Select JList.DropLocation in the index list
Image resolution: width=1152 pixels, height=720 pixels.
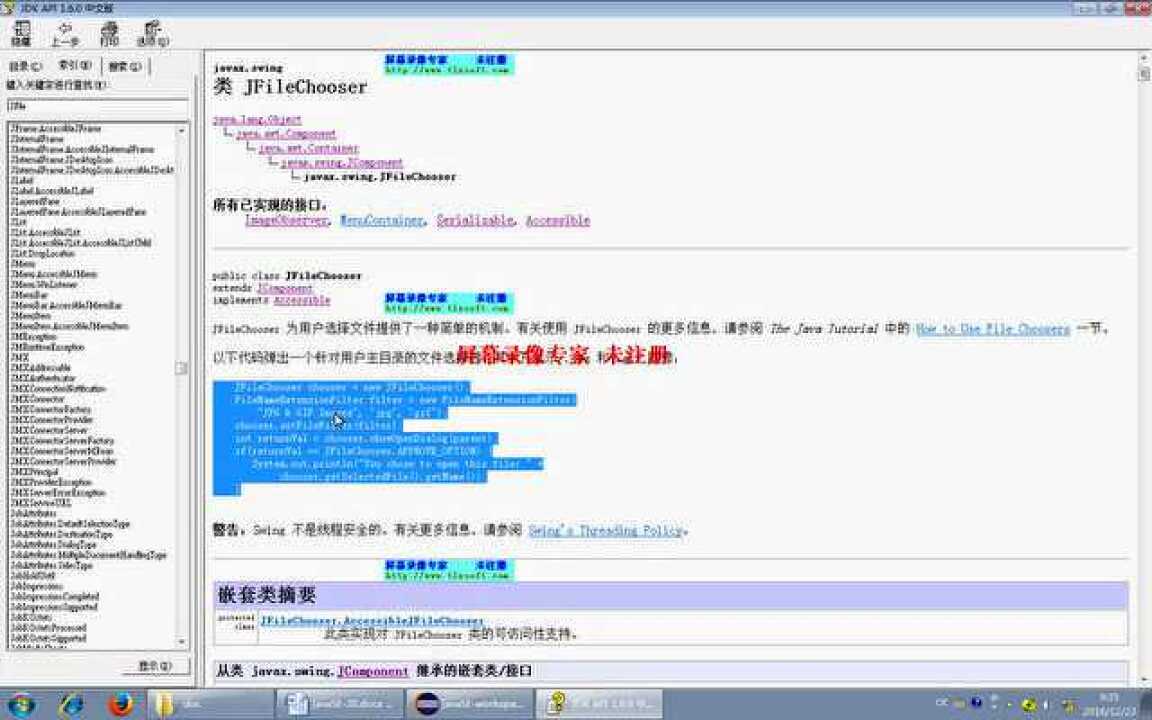[43, 253]
